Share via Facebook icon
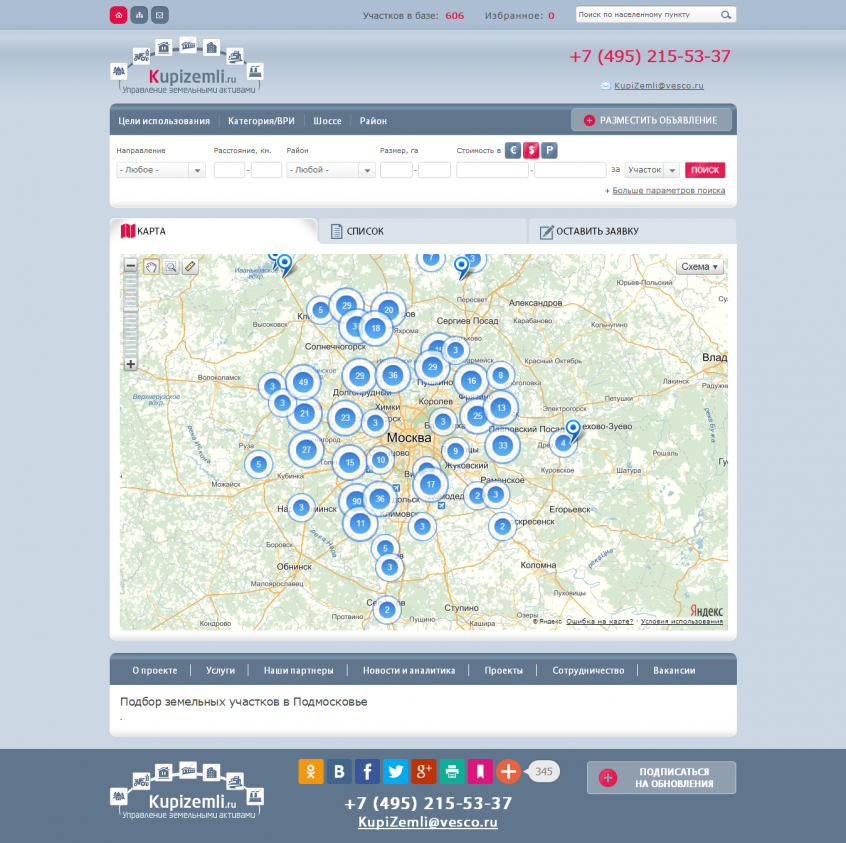Image resolution: width=846 pixels, height=843 pixels. pyautogui.click(x=367, y=771)
